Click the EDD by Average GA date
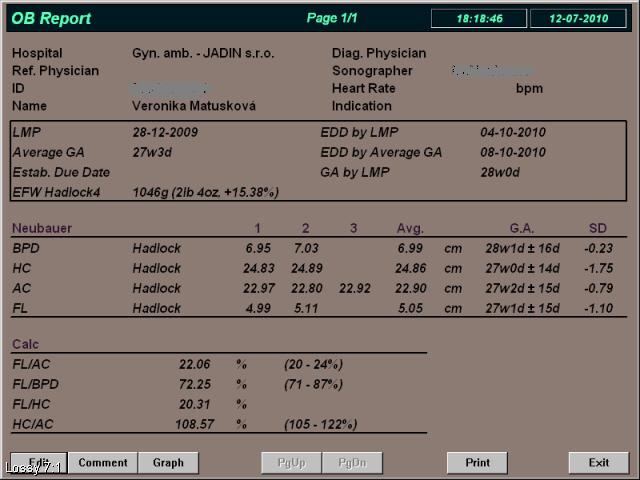640x480 pixels. pos(513,152)
